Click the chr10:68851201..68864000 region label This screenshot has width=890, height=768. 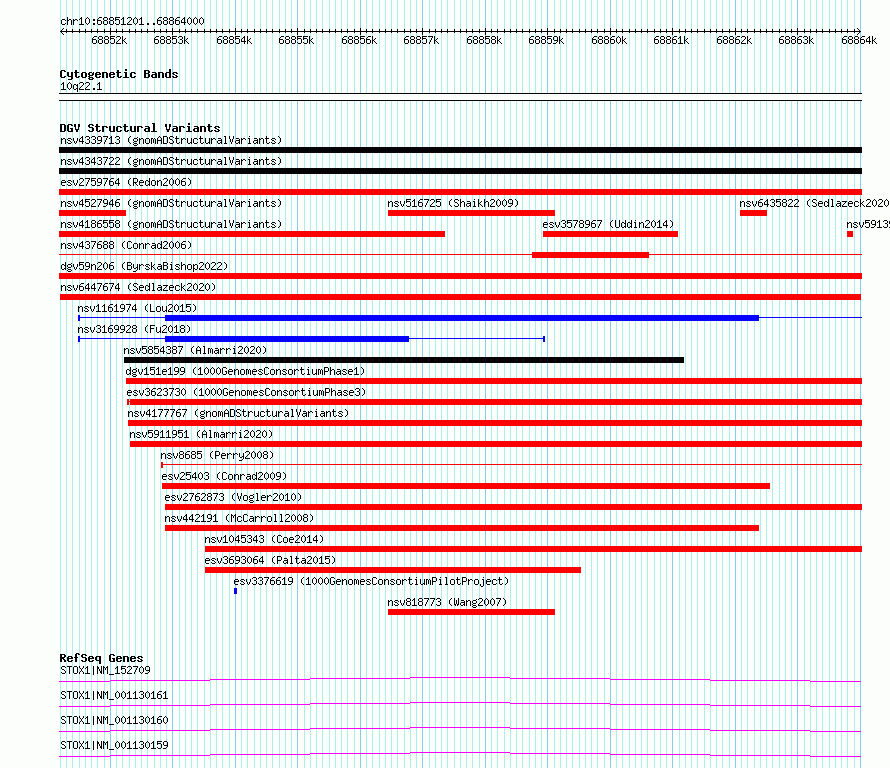[x=132, y=21]
